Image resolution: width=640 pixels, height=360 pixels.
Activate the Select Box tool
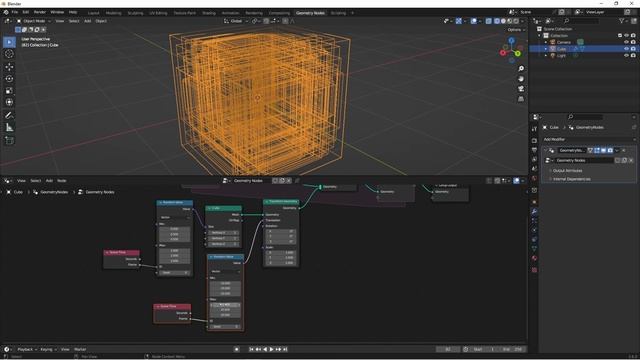pyautogui.click(x=9, y=42)
